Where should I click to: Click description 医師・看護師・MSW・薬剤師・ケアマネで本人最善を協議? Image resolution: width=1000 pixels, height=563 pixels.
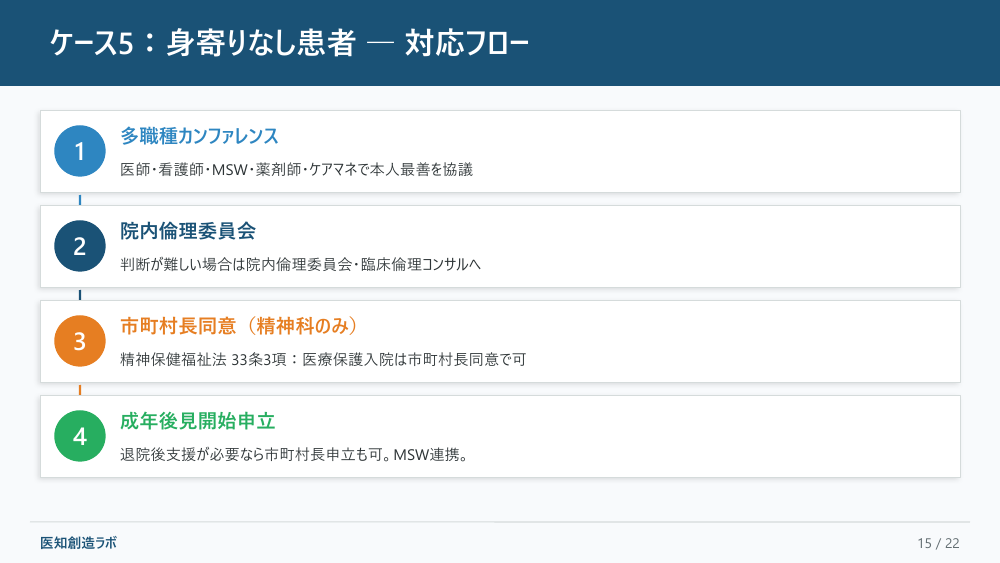click(x=297, y=169)
